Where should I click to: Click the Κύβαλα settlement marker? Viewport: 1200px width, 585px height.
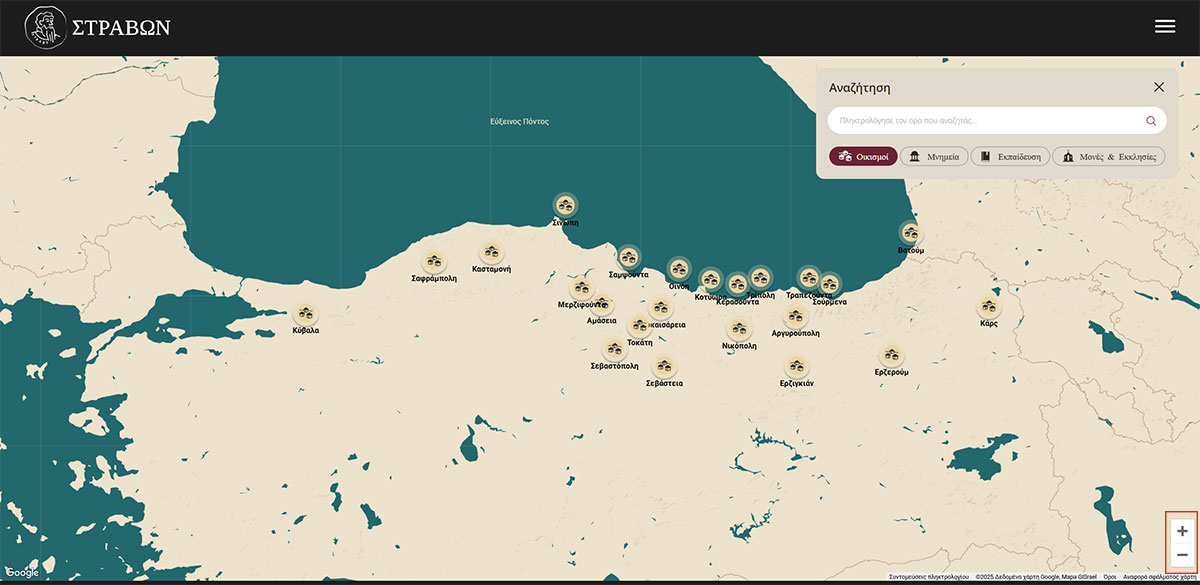coord(306,313)
